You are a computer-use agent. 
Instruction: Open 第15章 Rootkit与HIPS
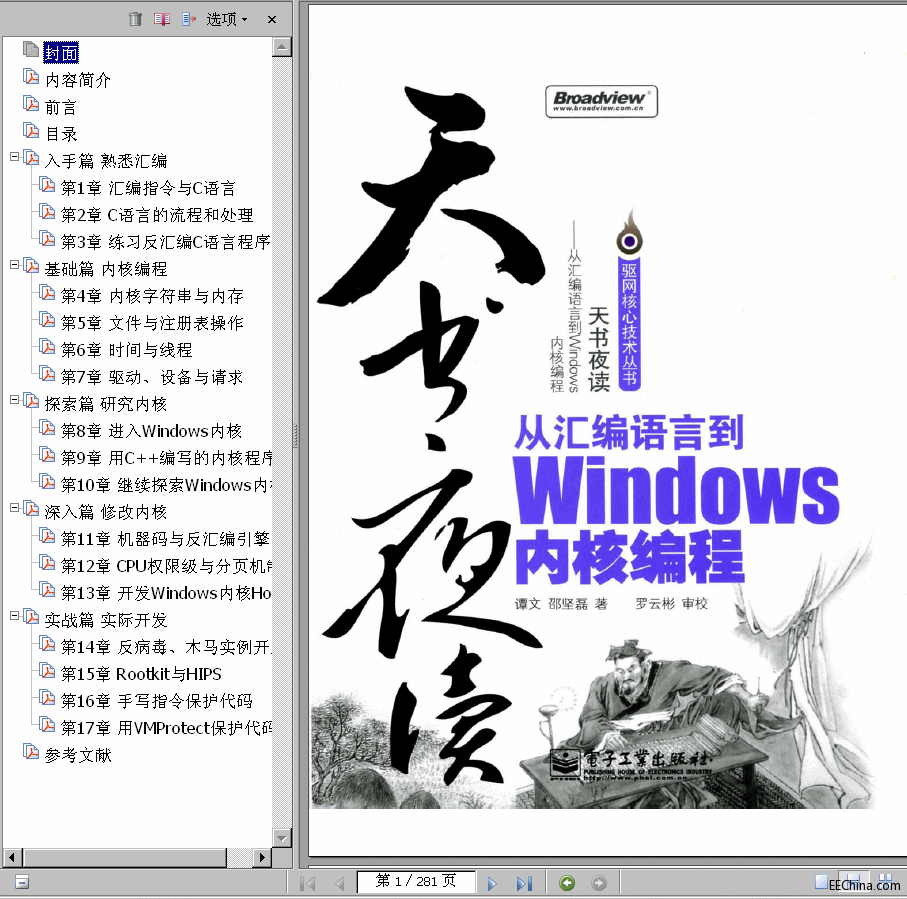pyautogui.click(x=141, y=674)
